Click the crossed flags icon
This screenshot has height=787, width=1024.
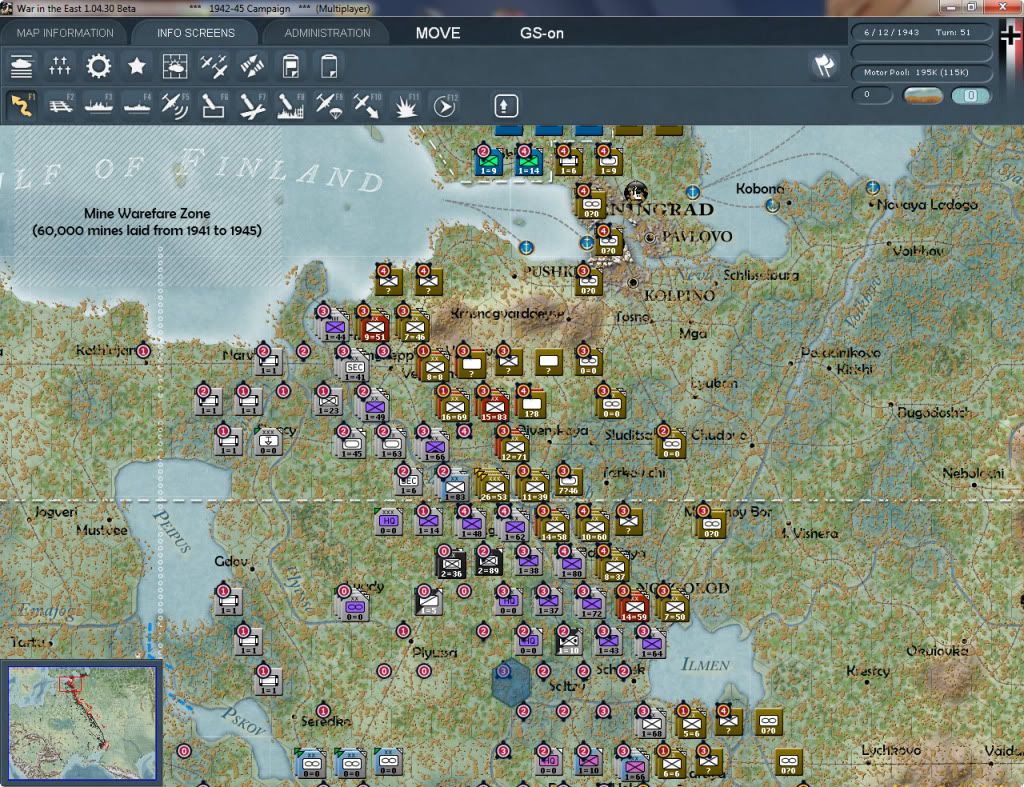point(824,65)
